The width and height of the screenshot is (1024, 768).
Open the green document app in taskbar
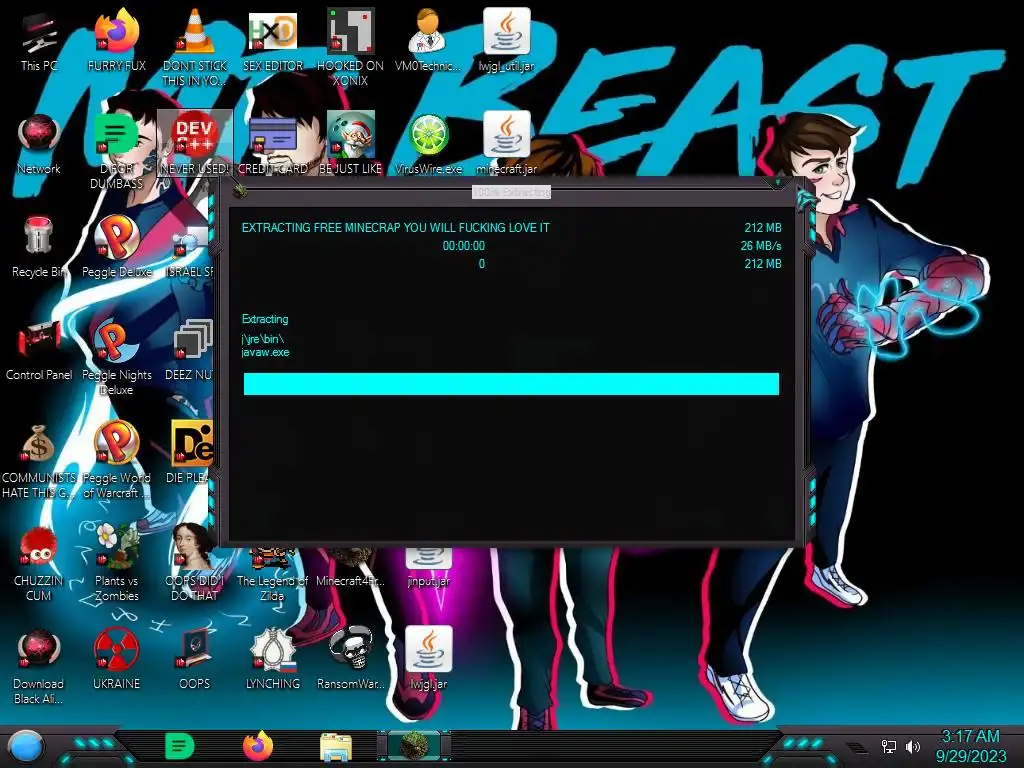pyautogui.click(x=179, y=746)
